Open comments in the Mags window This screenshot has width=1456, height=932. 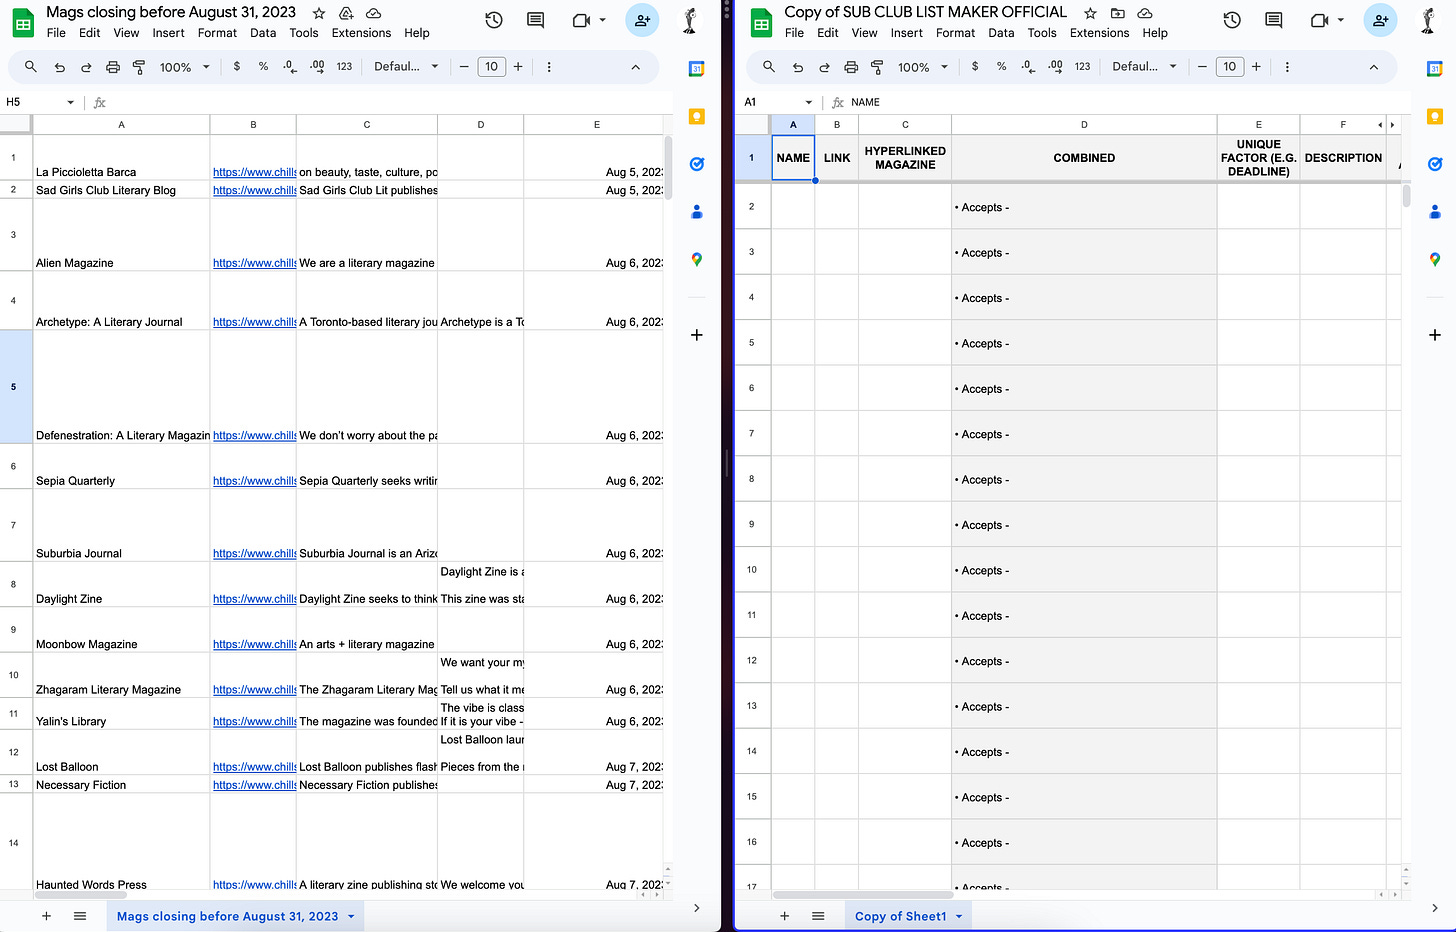point(536,20)
